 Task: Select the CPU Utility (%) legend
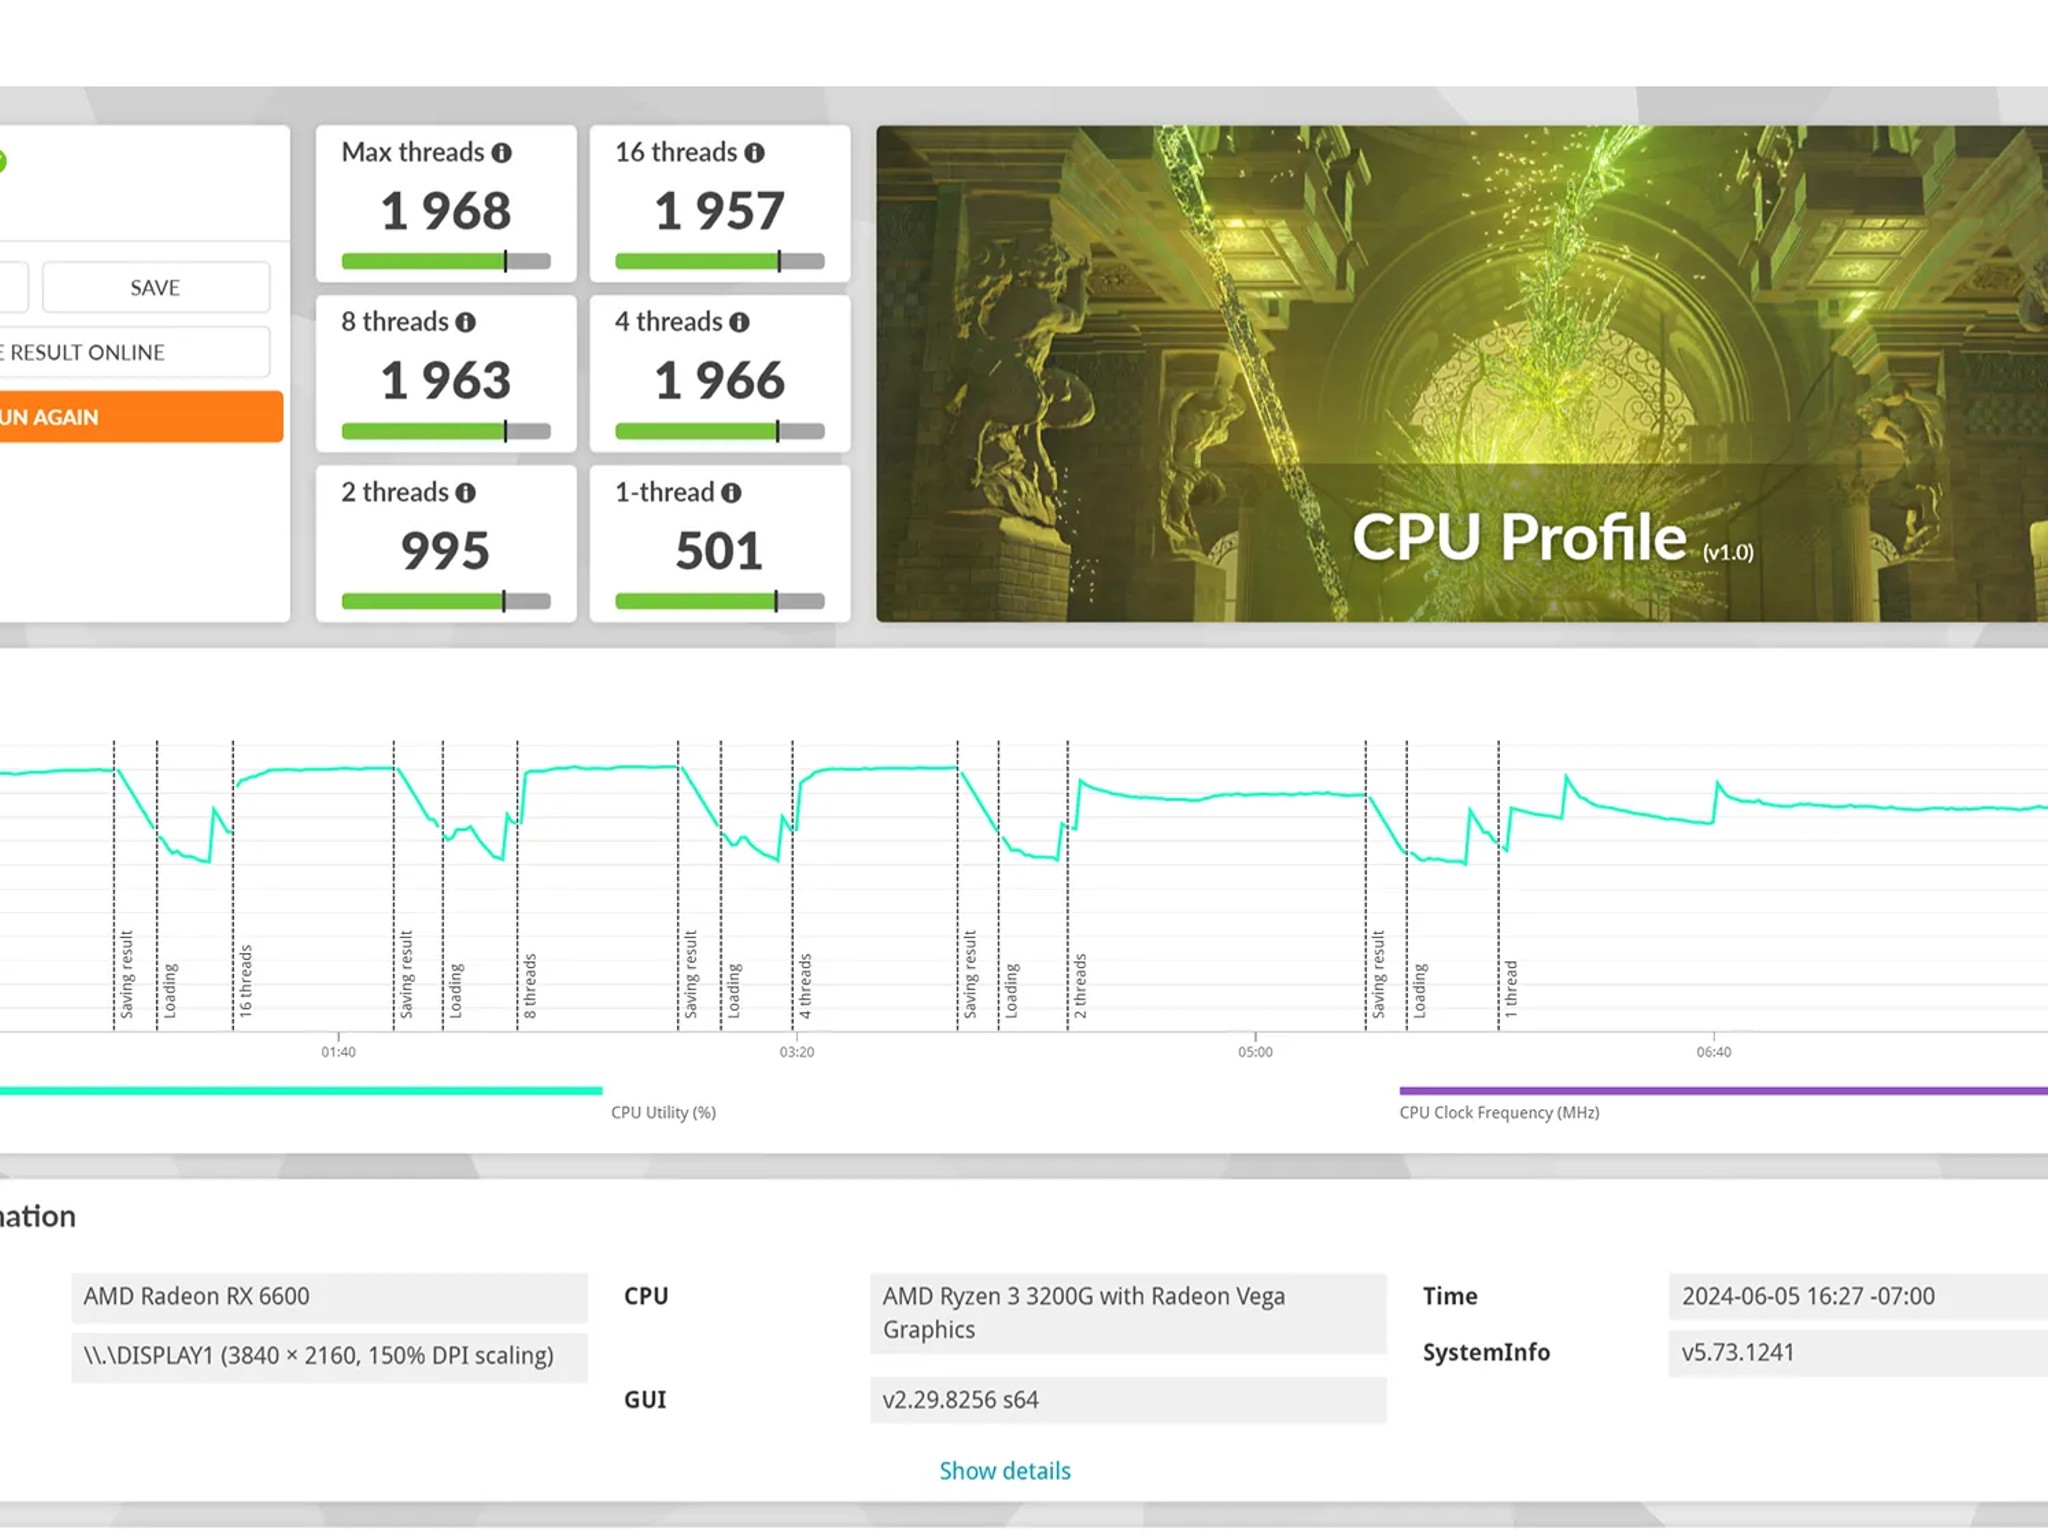pos(663,1113)
